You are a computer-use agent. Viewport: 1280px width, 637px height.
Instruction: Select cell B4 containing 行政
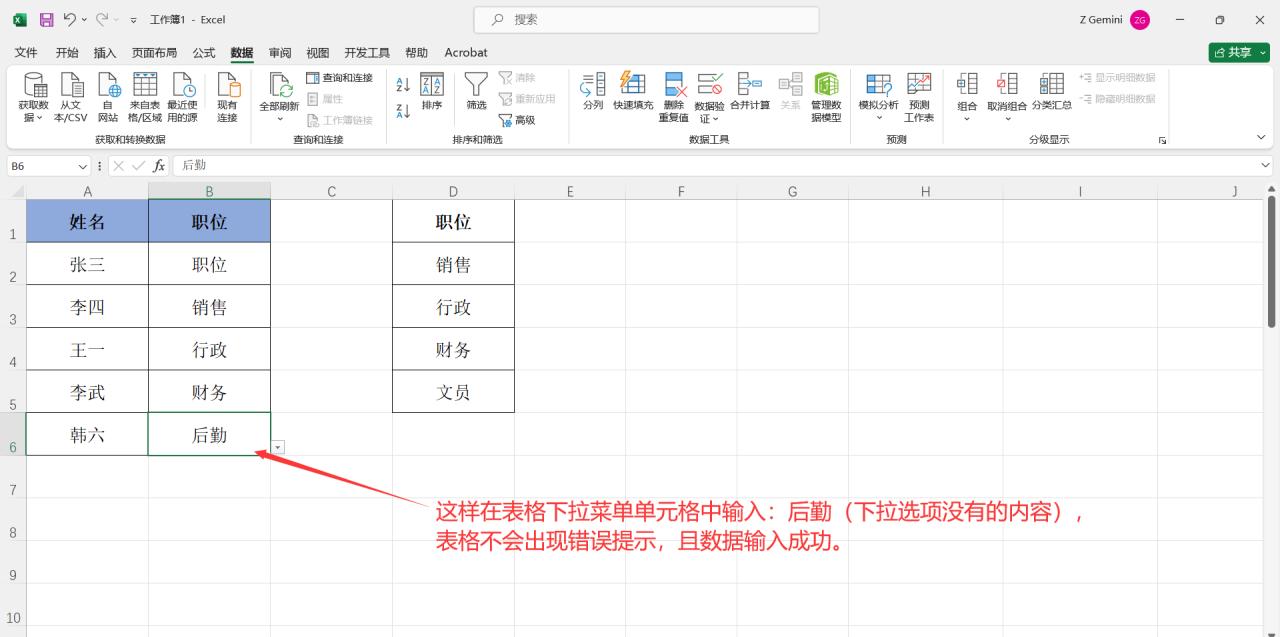pos(209,349)
